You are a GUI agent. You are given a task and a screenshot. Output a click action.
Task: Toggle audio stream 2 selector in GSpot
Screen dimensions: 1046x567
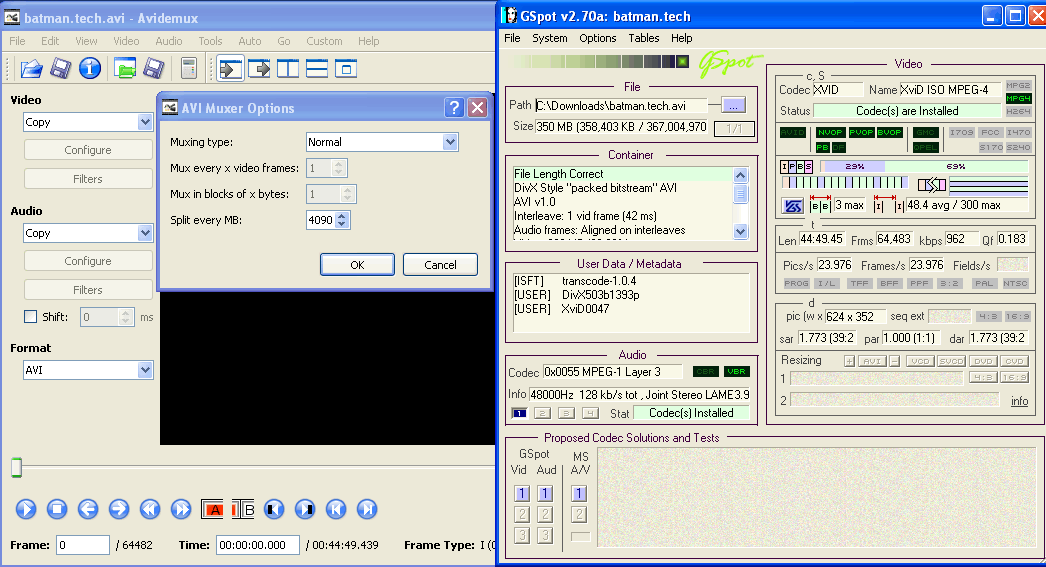(542, 414)
